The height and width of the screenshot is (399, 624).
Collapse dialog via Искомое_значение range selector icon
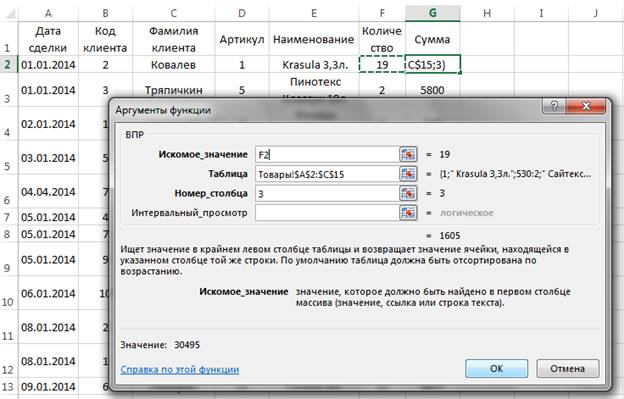[x=408, y=154]
